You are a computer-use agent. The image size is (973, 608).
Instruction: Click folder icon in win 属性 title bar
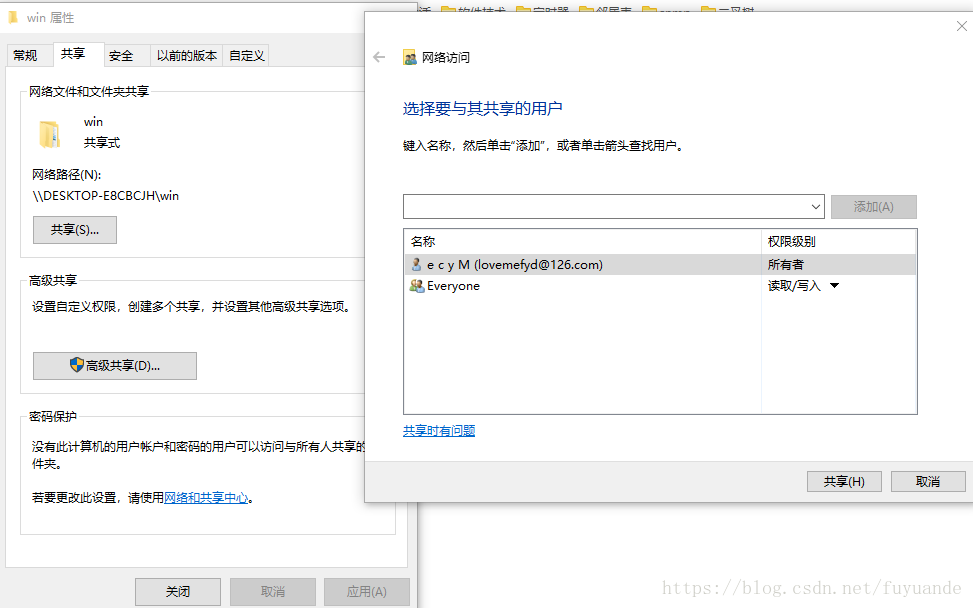point(13,17)
